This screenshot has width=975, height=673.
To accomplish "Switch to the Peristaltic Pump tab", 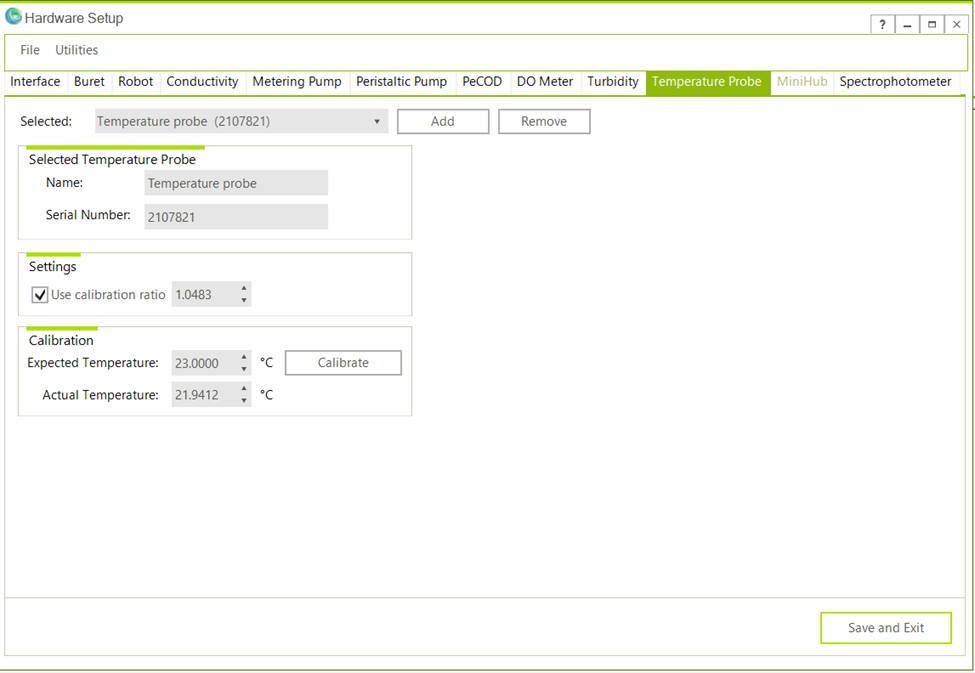I will point(401,82).
